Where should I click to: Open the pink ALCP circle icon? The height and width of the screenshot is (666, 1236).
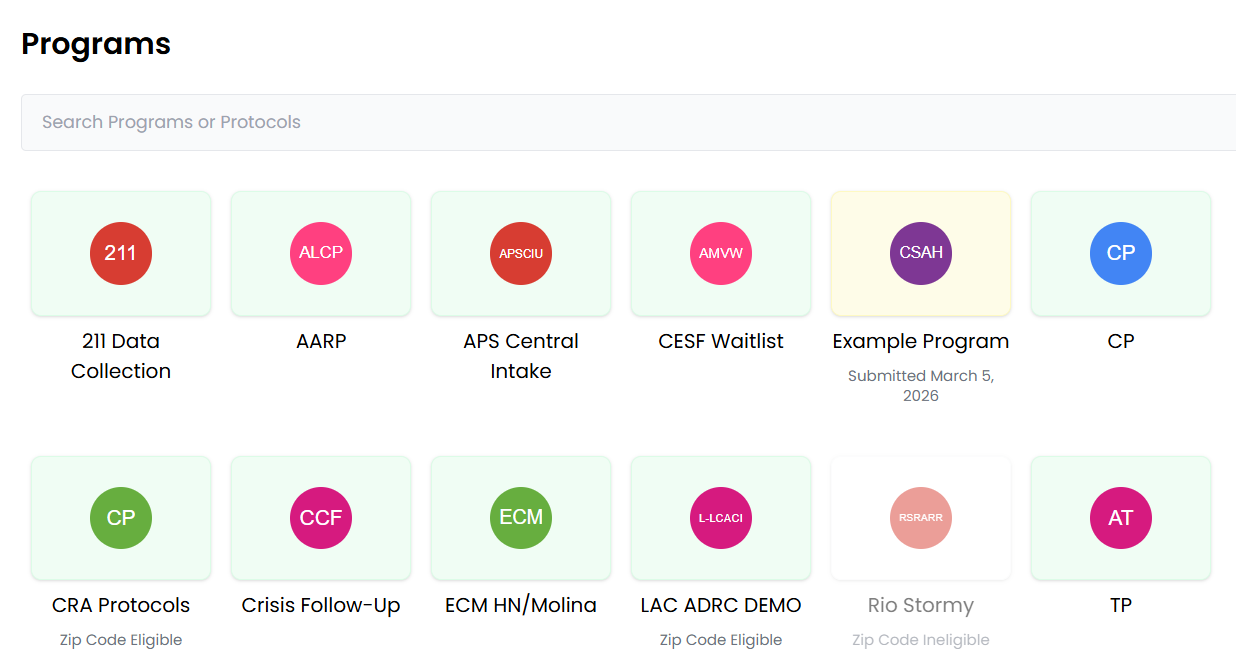(x=321, y=253)
